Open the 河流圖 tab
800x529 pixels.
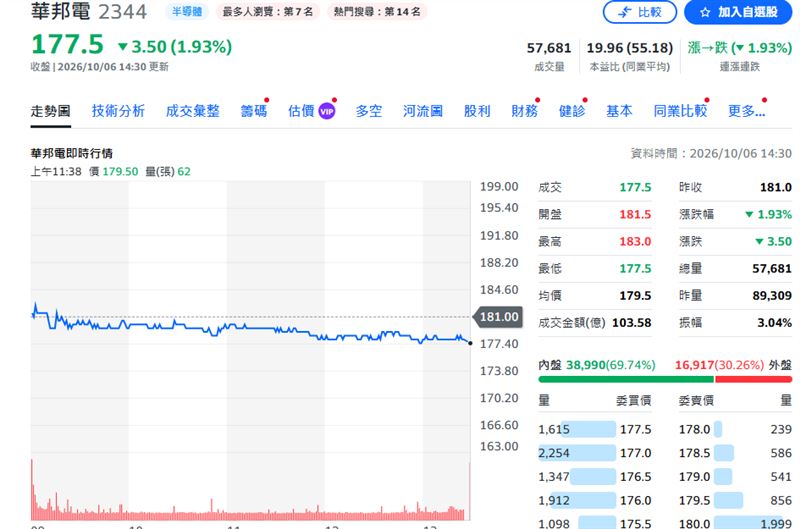[423, 111]
